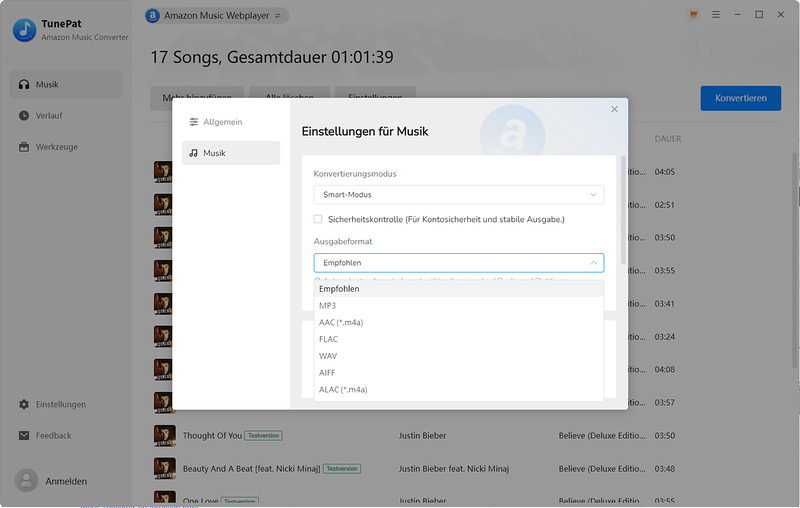
Task: Click Testversion badge beside Beauty And A Beat
Action: point(342,469)
